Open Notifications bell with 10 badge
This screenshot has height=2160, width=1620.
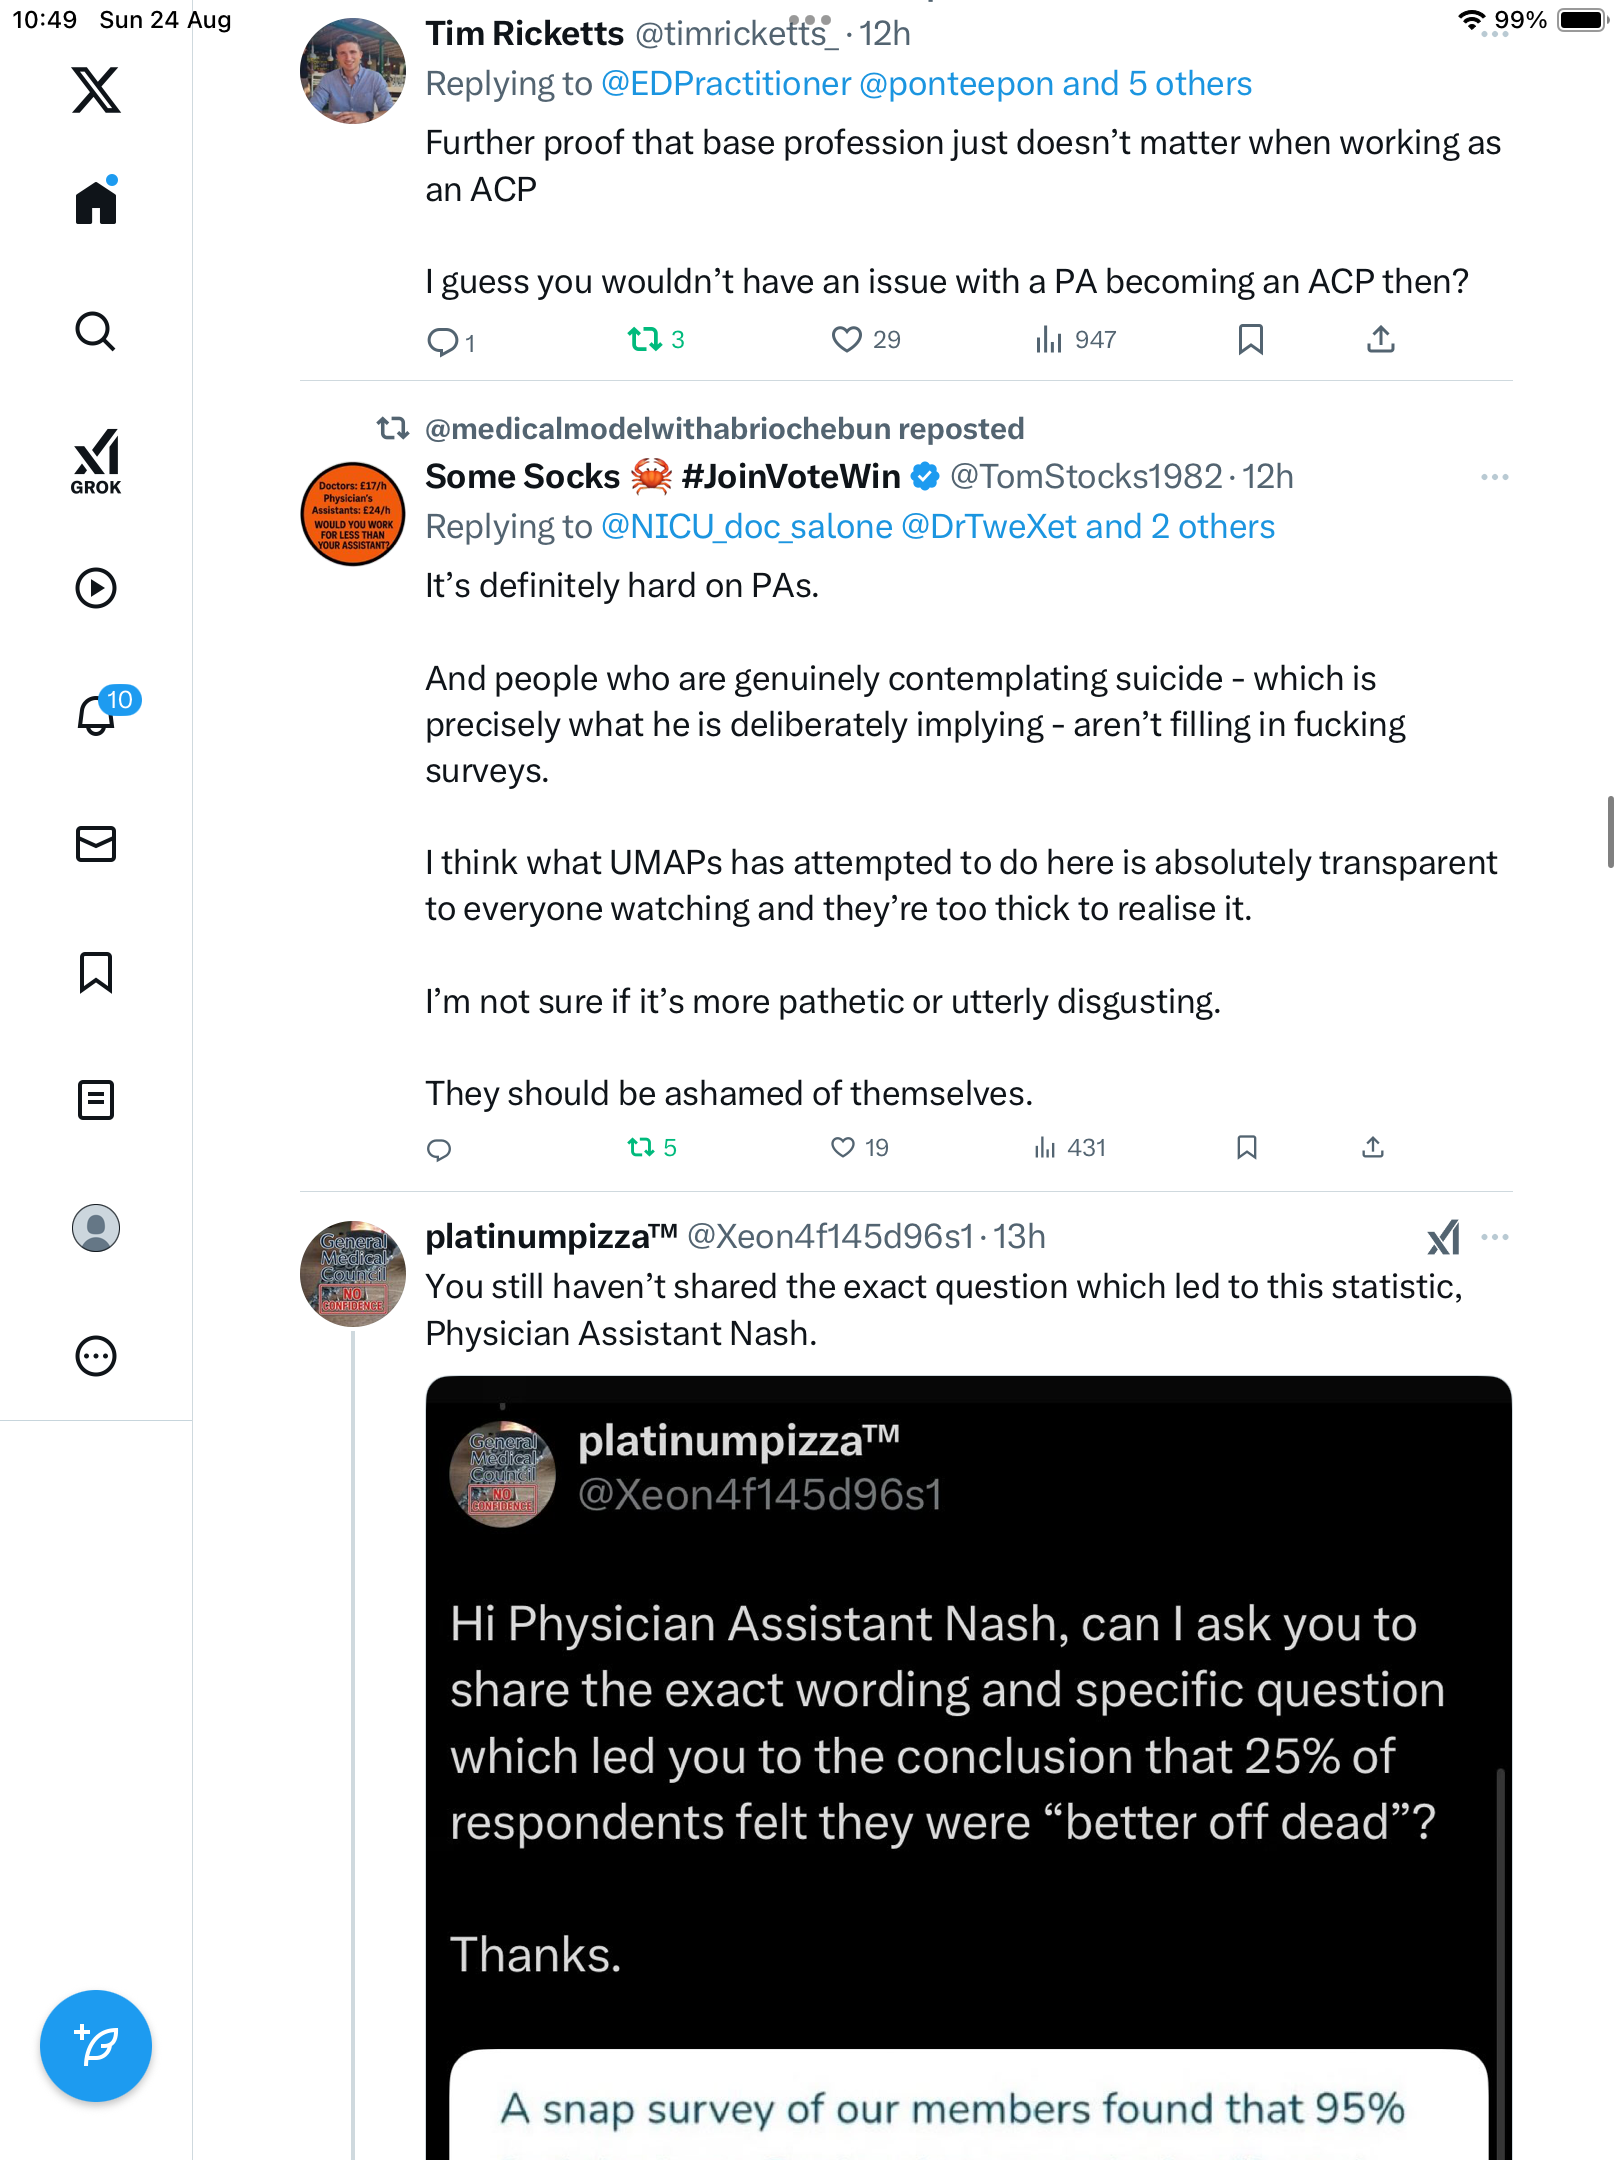97,715
